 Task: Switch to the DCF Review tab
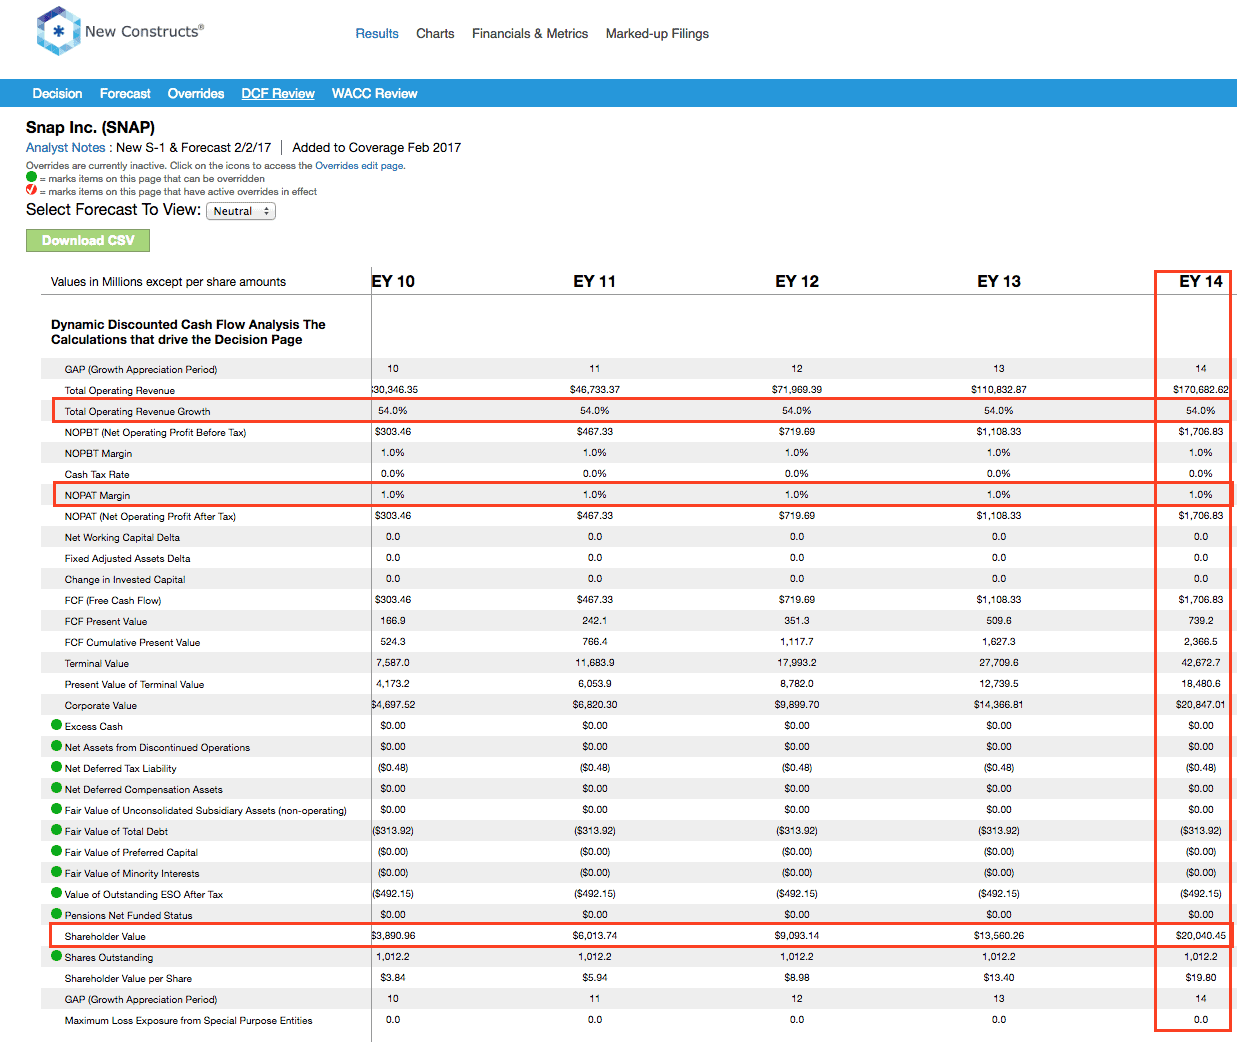[278, 94]
